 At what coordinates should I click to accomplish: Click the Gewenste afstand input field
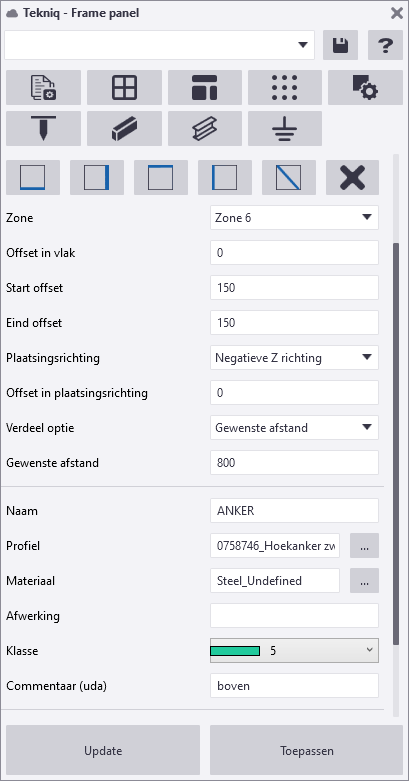point(294,463)
